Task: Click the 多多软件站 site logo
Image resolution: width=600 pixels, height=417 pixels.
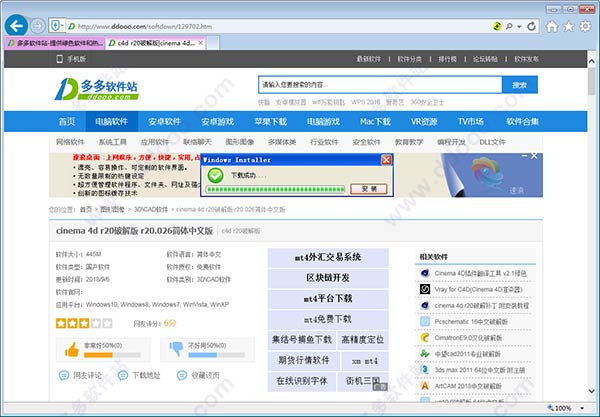Action: click(x=96, y=89)
